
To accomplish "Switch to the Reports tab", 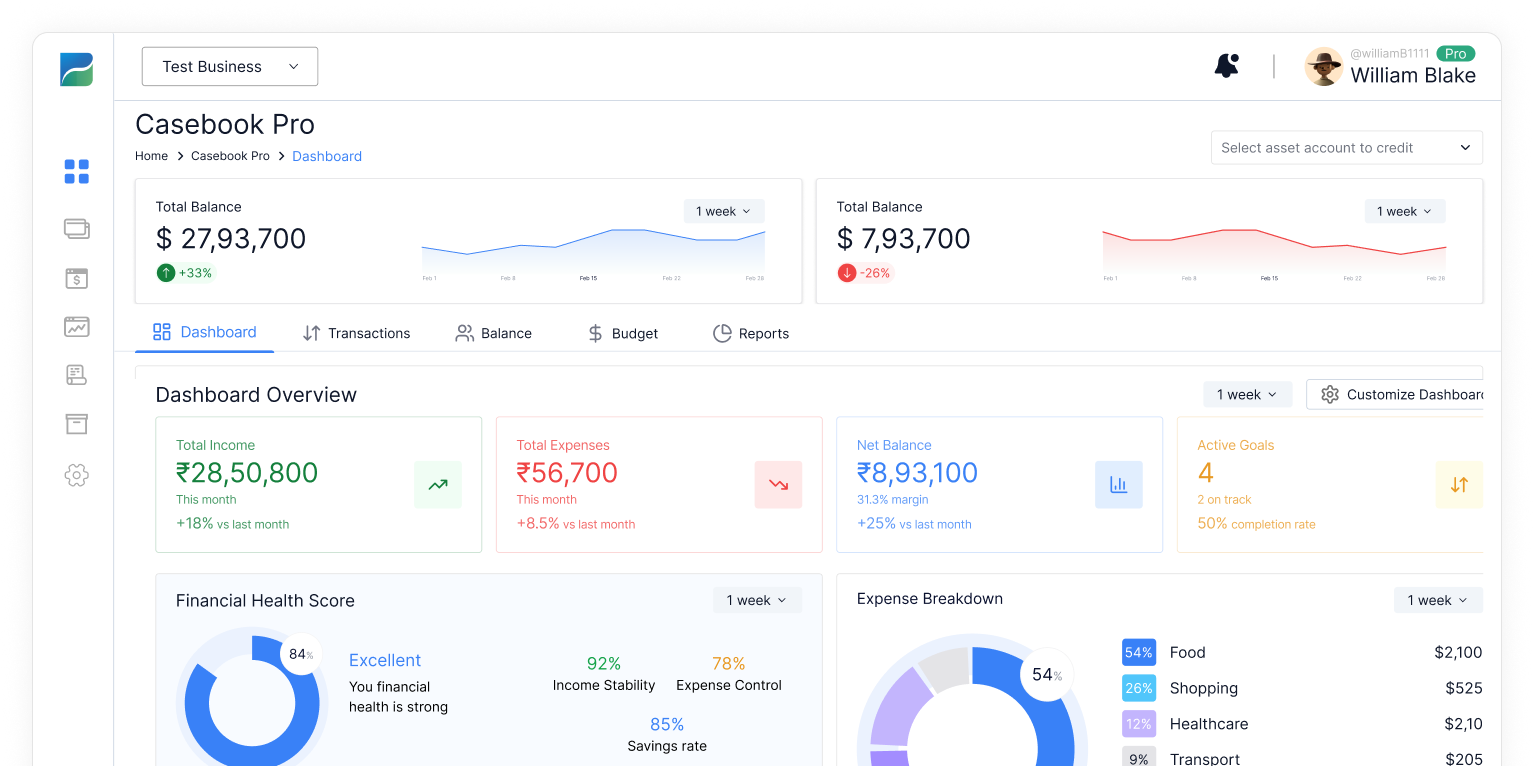I will pos(751,333).
